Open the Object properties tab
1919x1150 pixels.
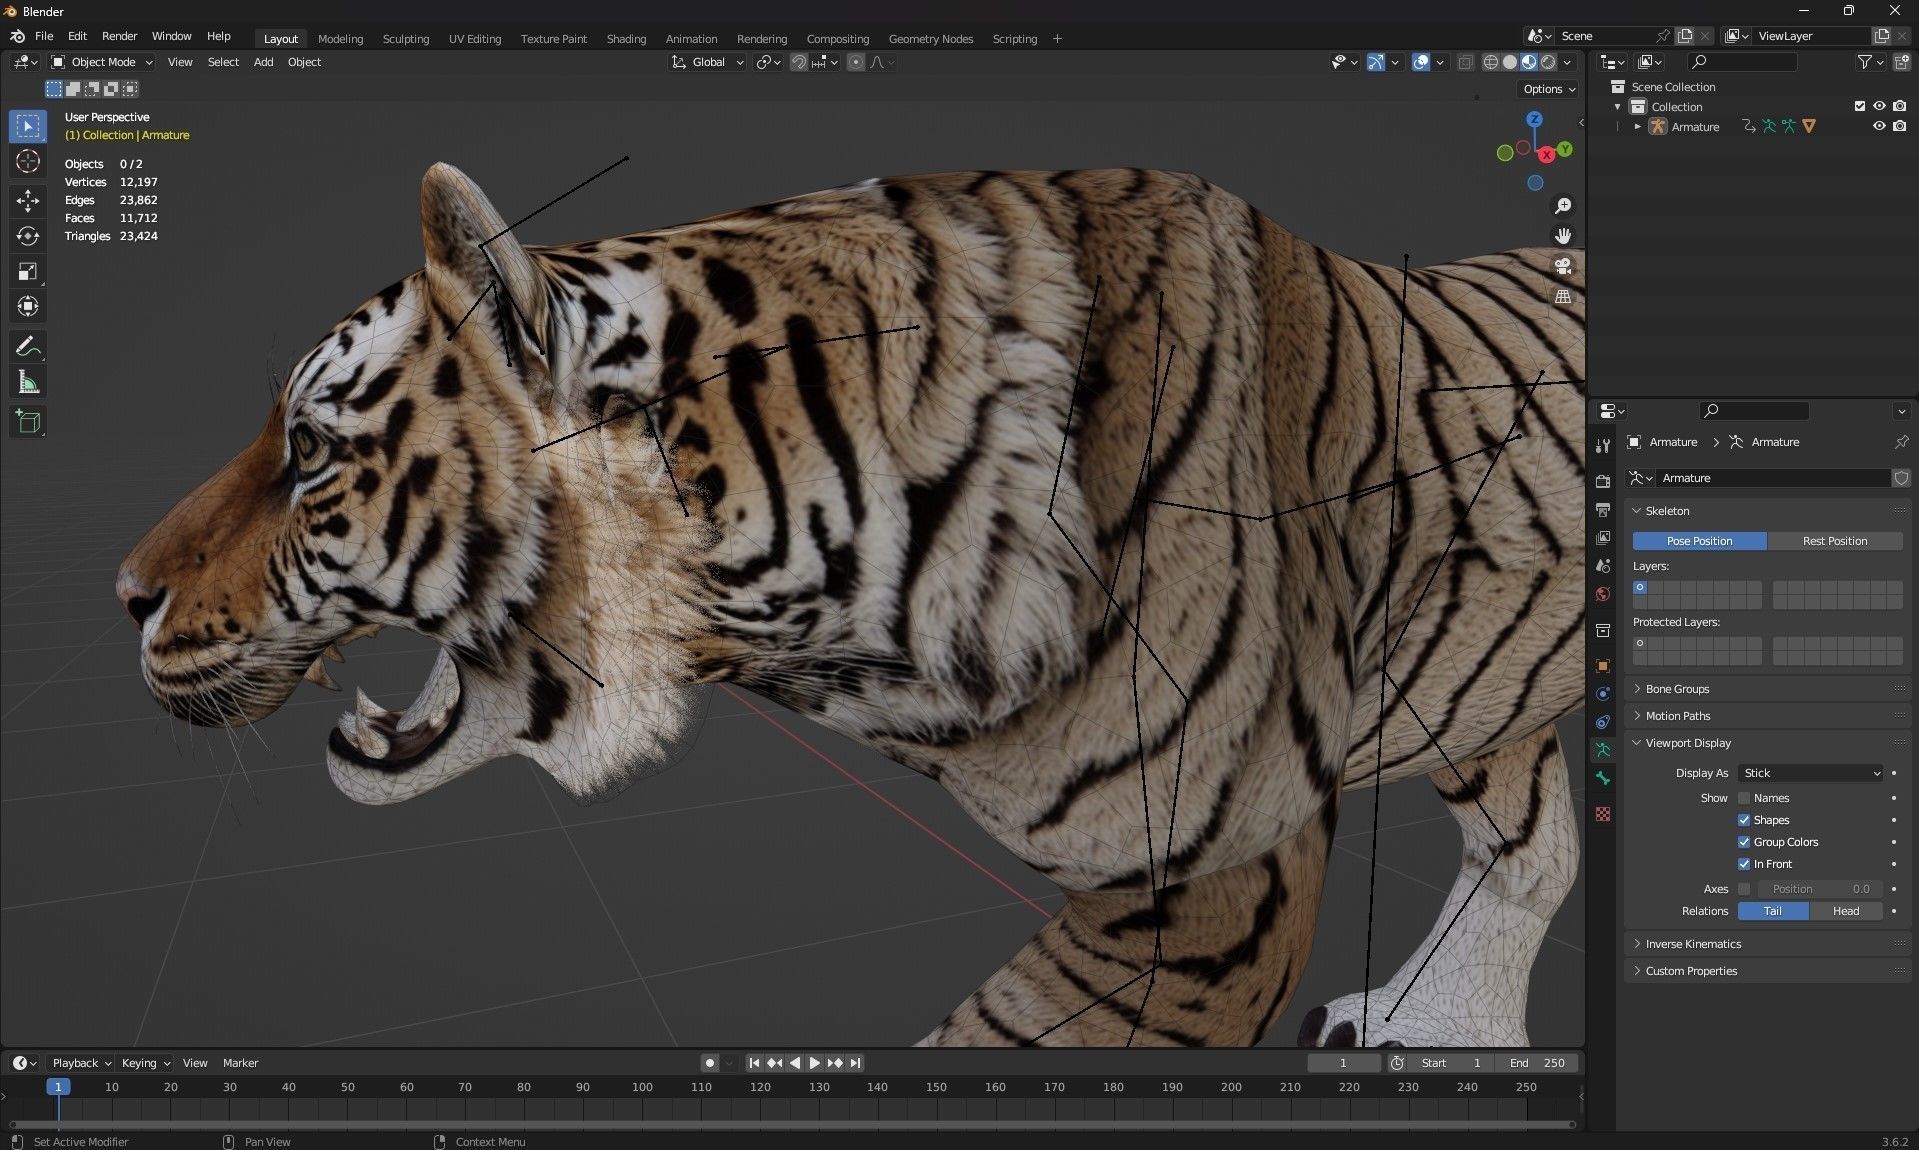pyautogui.click(x=1603, y=666)
